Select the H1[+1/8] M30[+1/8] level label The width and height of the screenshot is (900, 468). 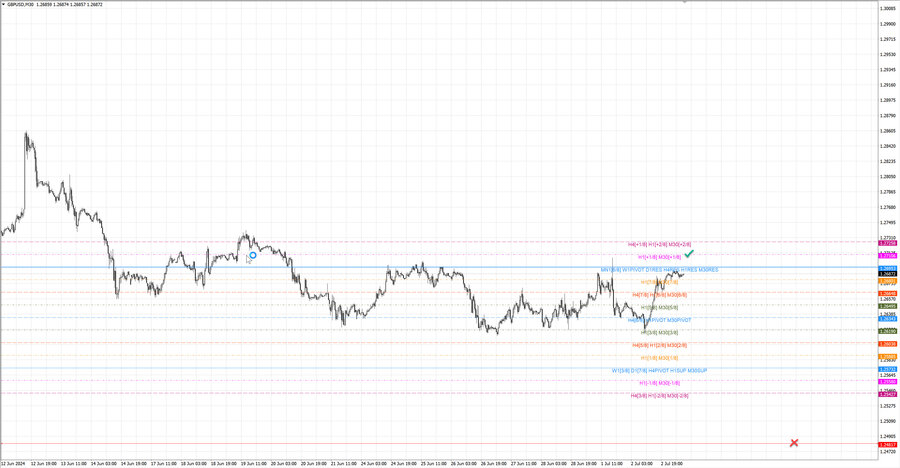pos(660,257)
